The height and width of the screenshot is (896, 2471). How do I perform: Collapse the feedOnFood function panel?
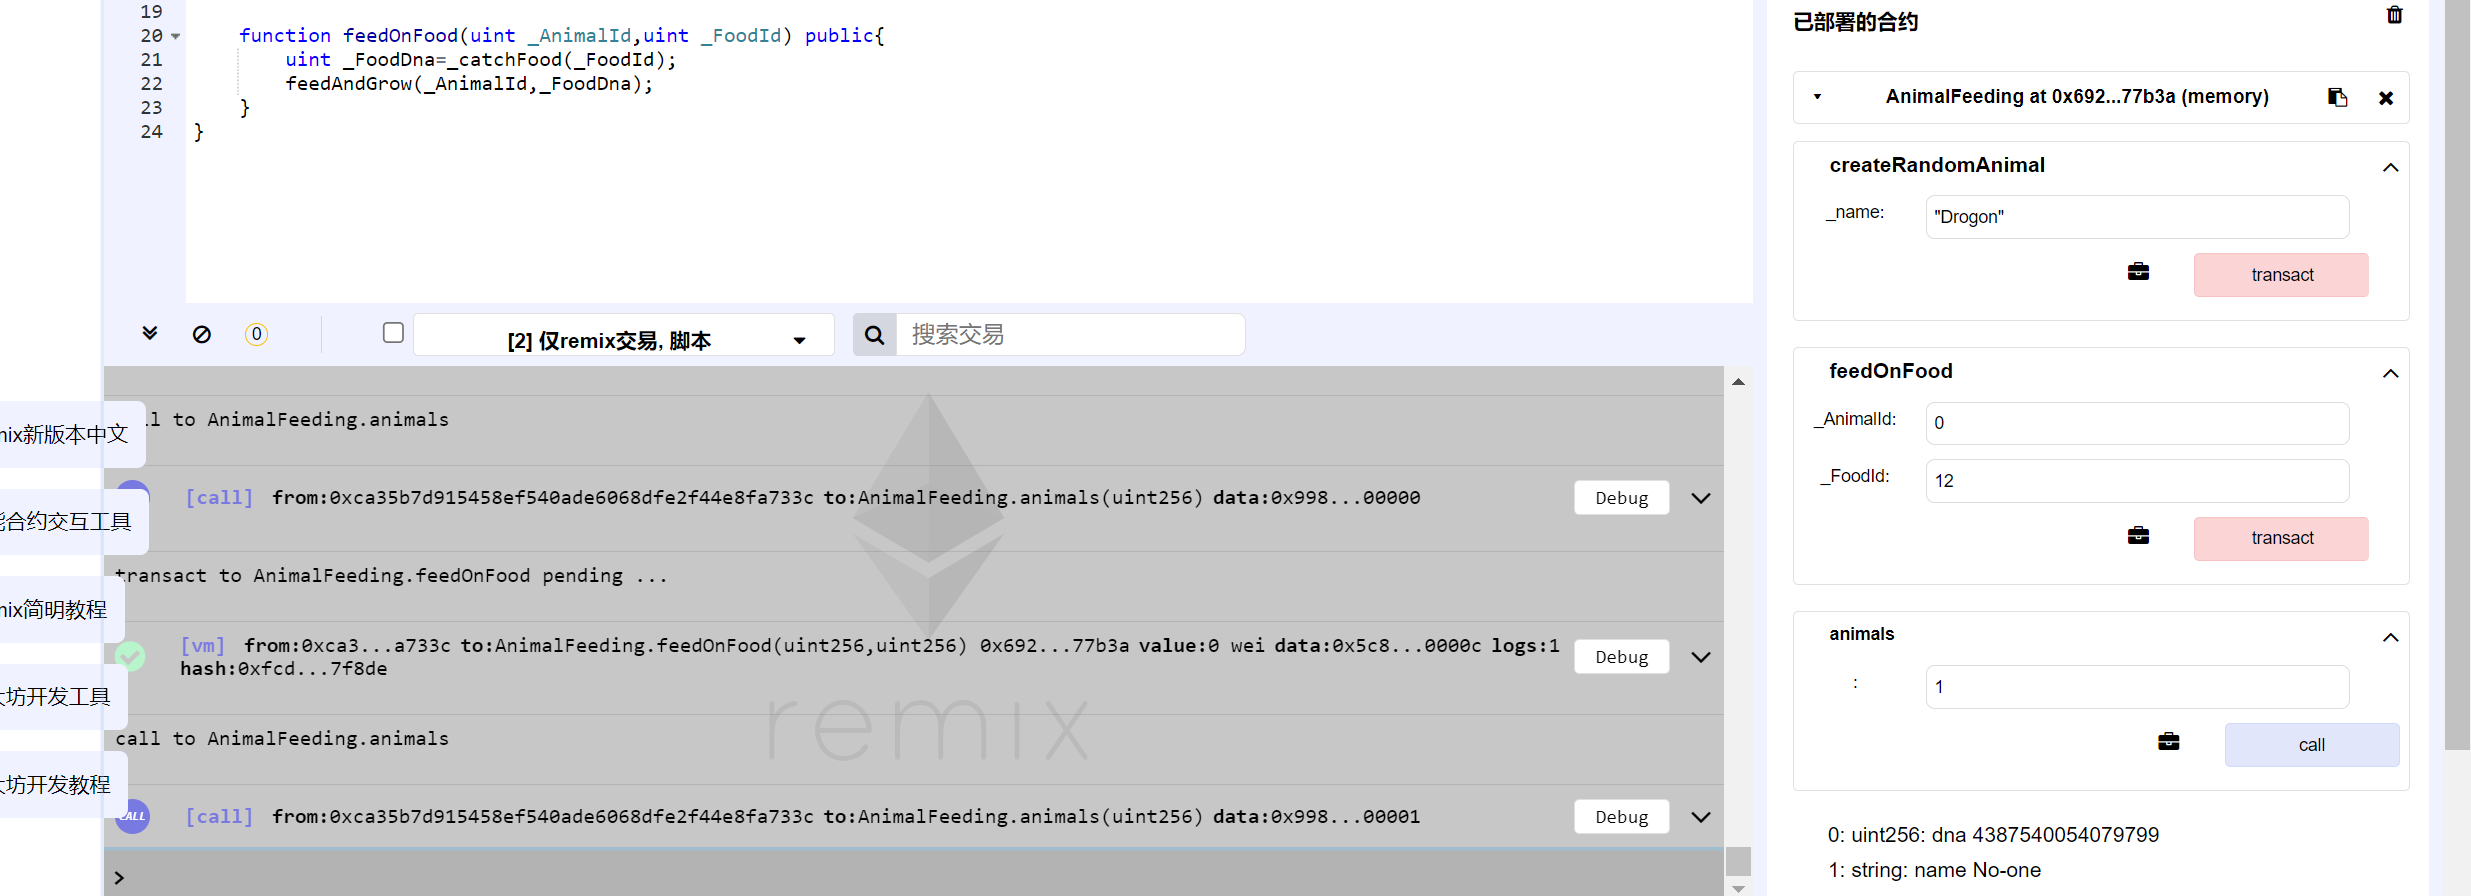coord(2390,373)
